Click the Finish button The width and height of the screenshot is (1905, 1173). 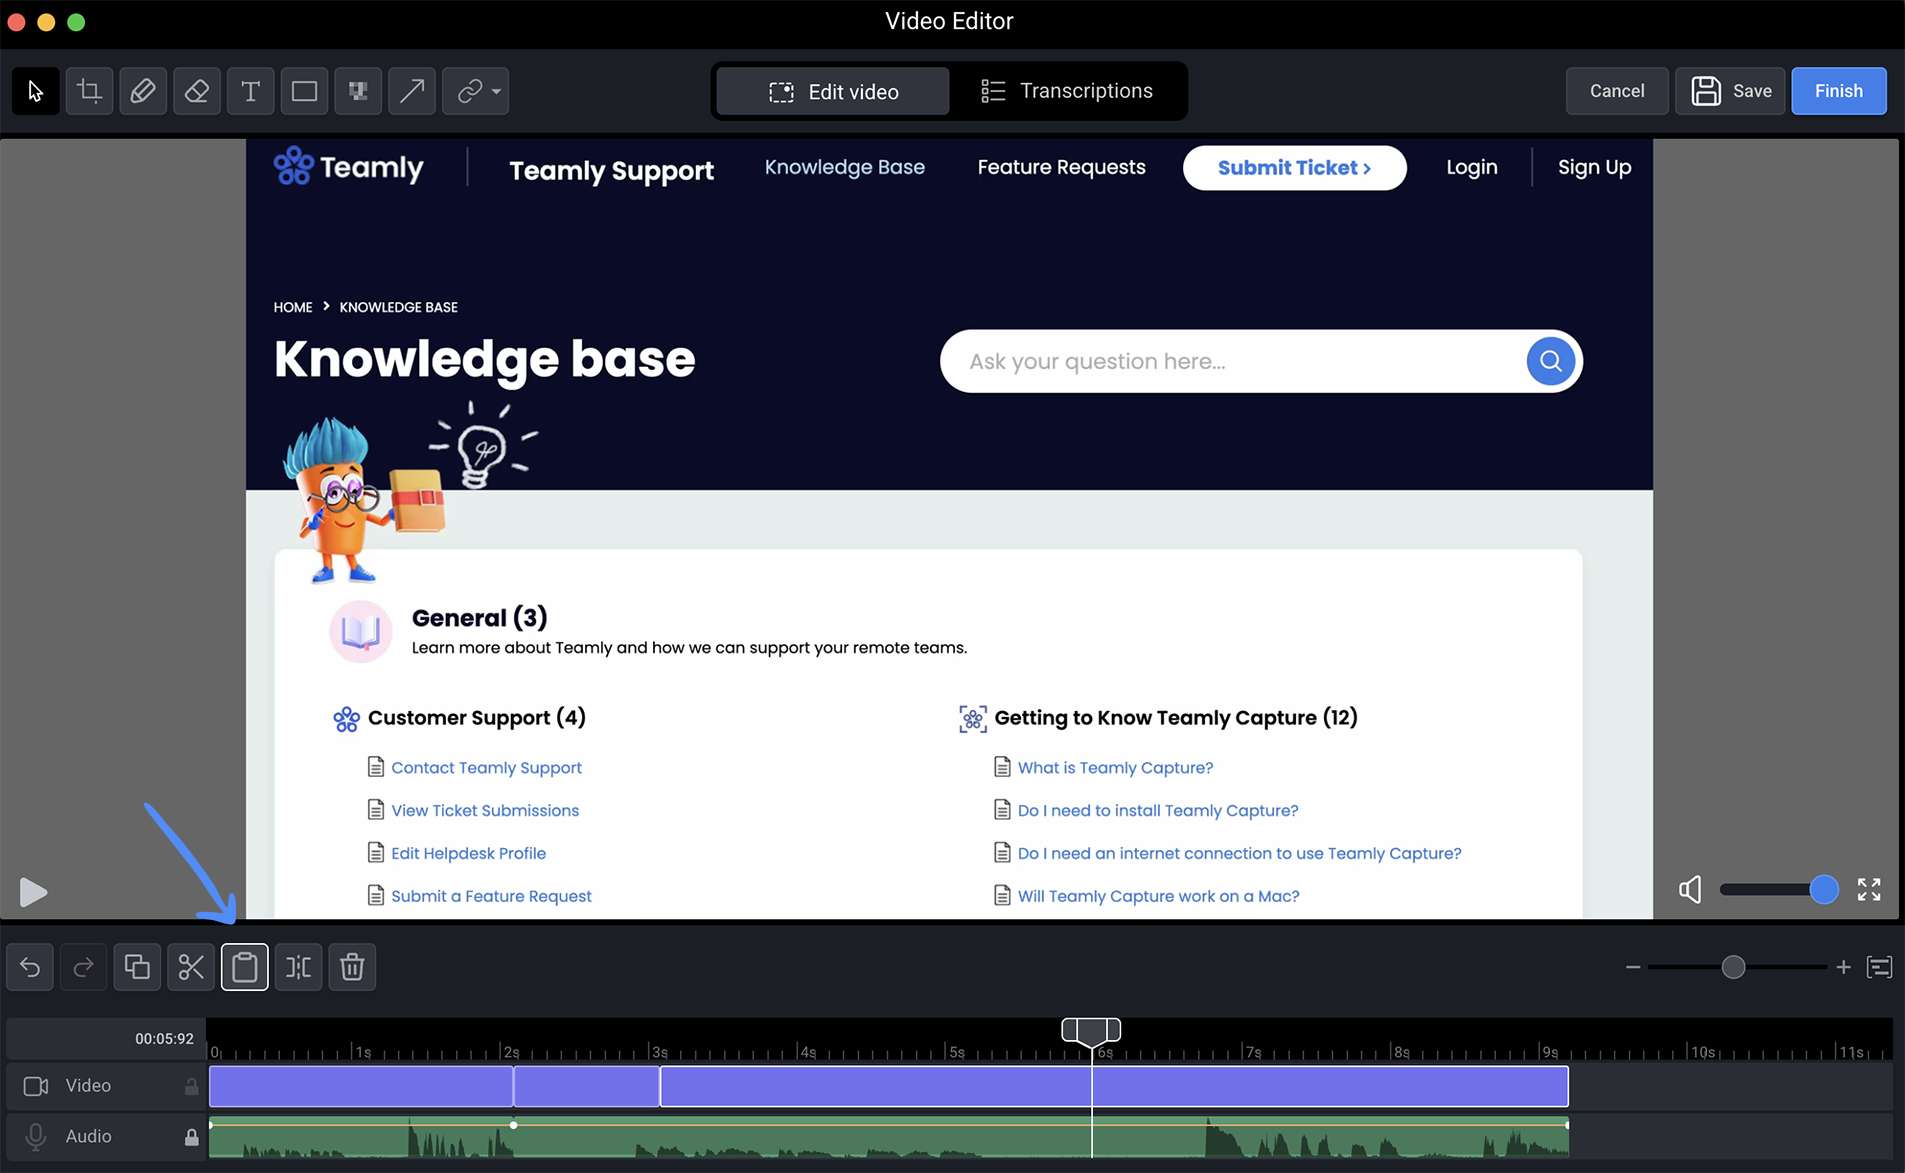1839,91
